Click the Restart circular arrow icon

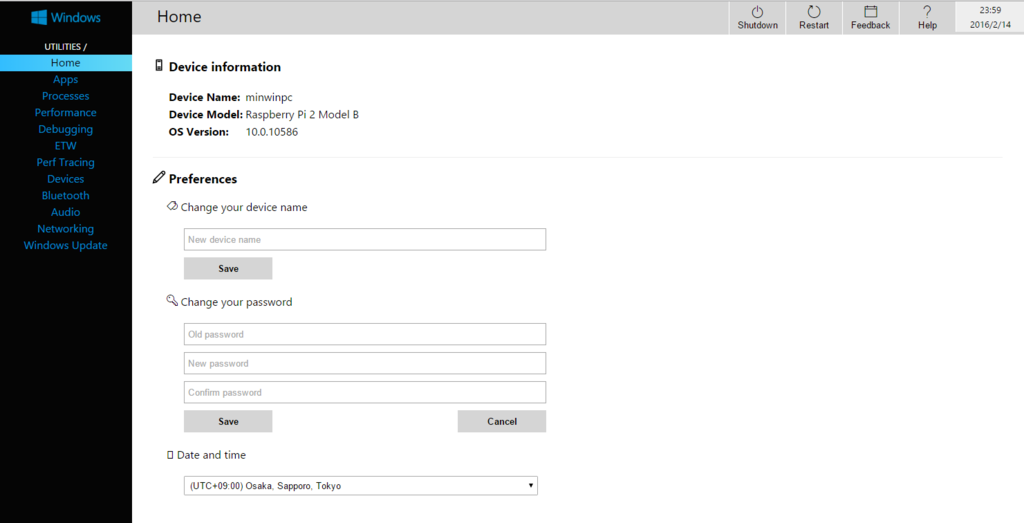(x=814, y=12)
